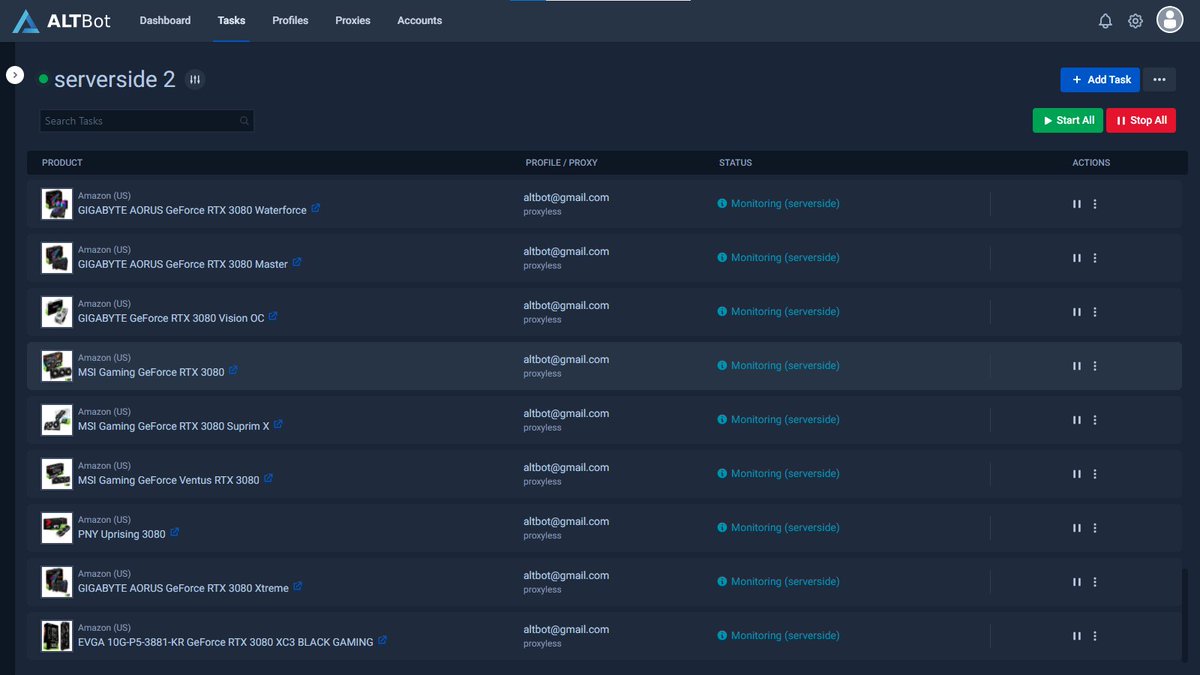Click the Waterforce product thumbnail
Screen dimensions: 1200x675
pos(57,204)
